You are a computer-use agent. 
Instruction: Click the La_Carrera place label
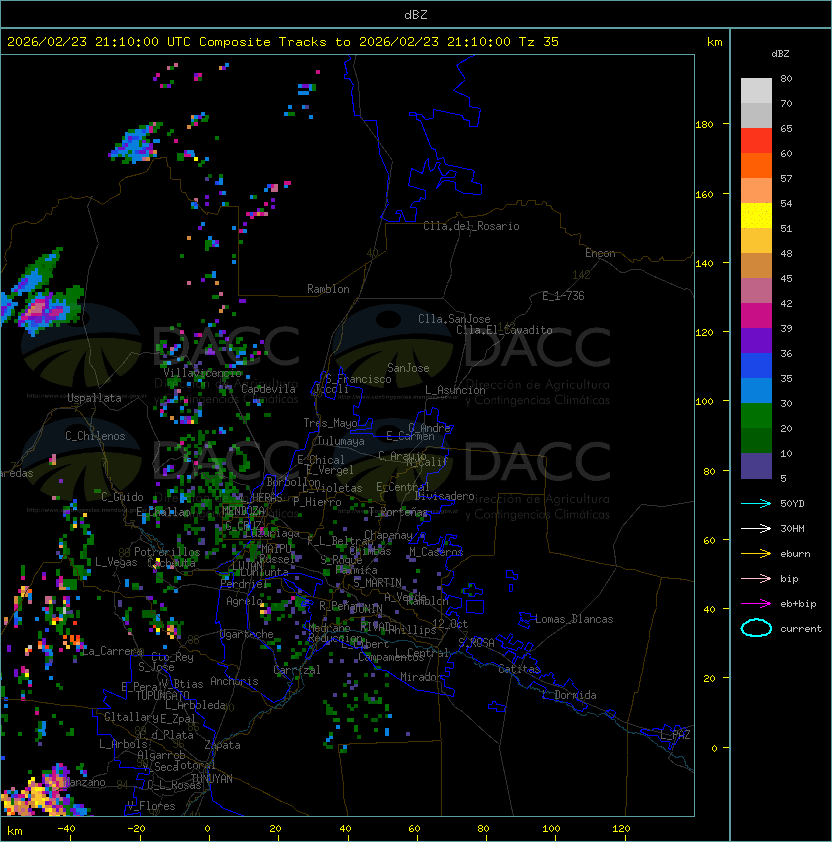point(112,651)
